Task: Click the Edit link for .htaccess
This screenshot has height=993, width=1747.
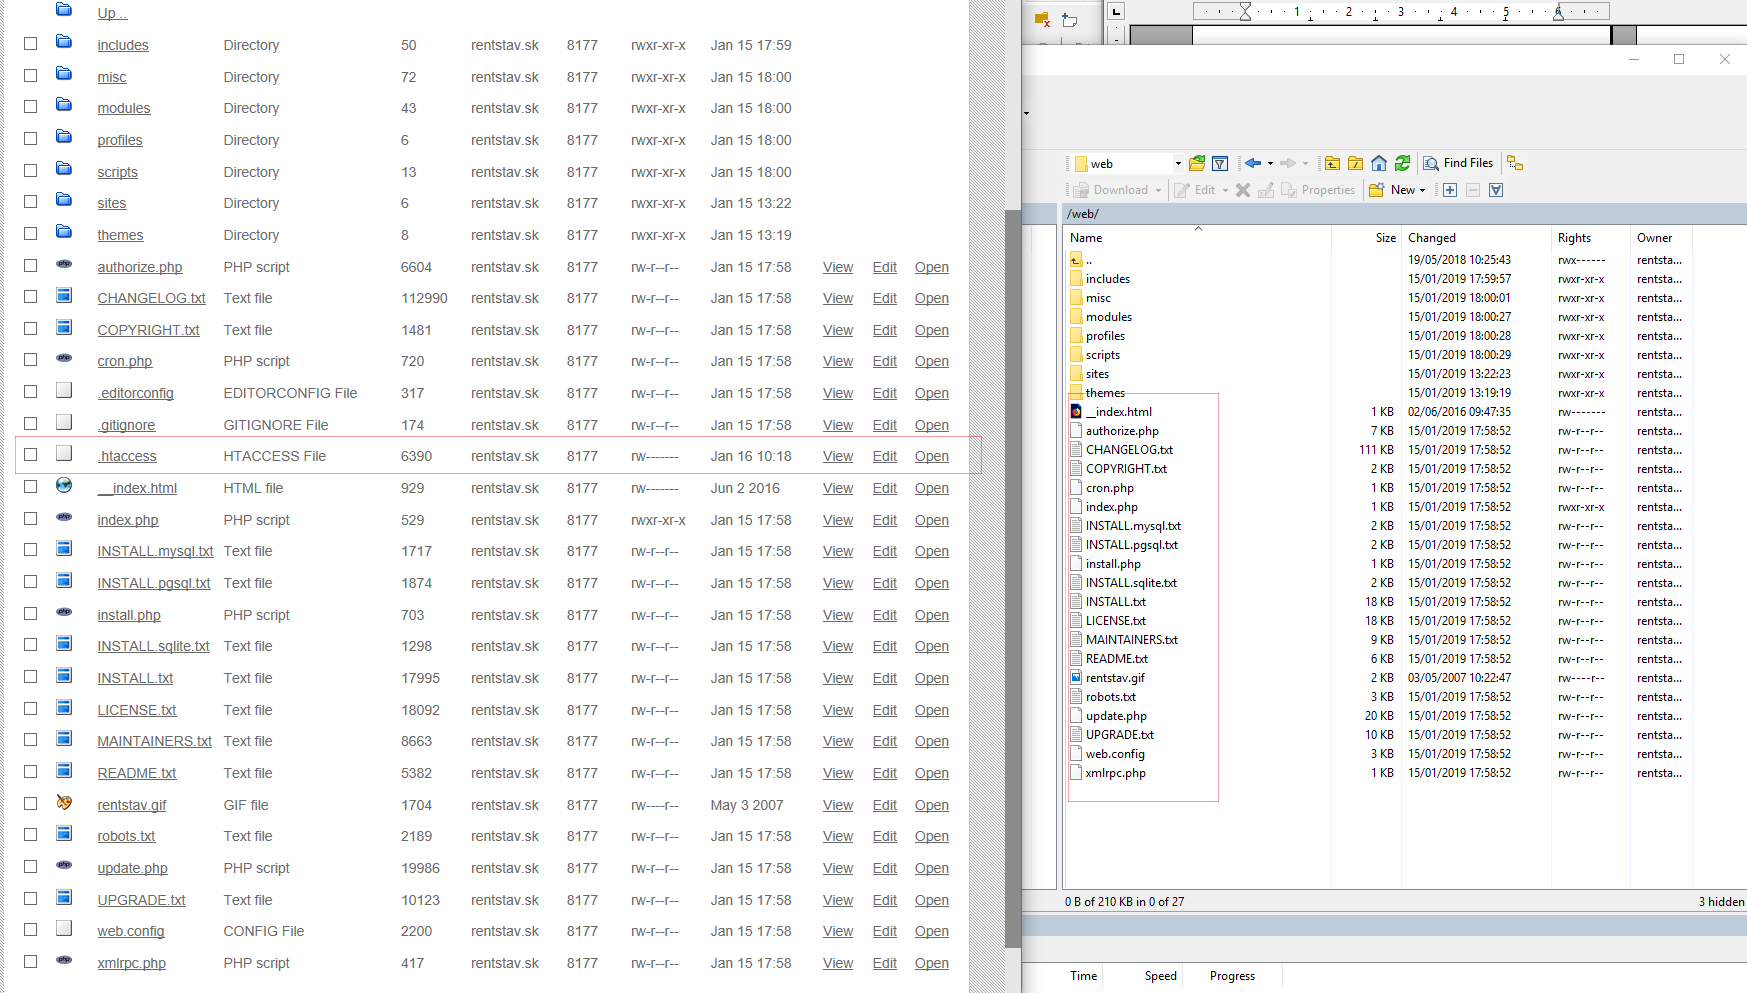Action: 884,456
